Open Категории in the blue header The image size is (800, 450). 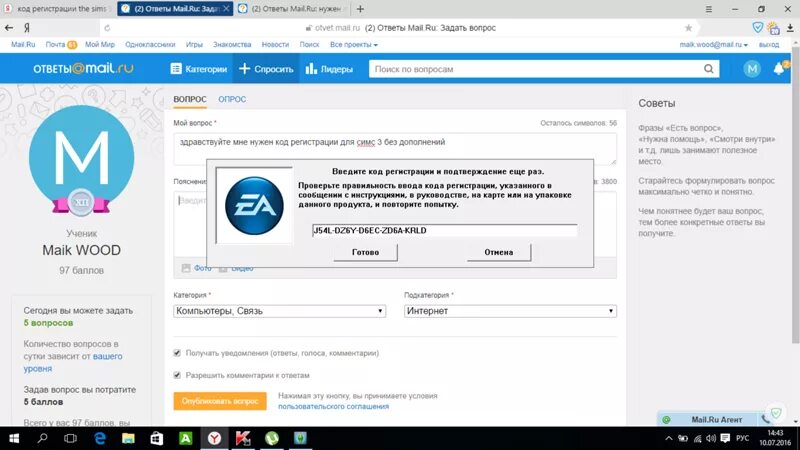(x=199, y=69)
